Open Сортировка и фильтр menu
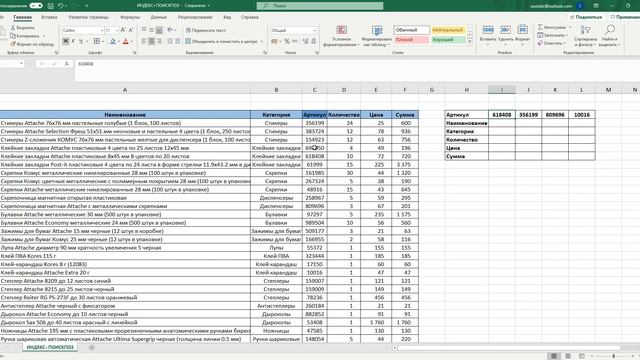The image size is (640, 360). click(x=585, y=36)
